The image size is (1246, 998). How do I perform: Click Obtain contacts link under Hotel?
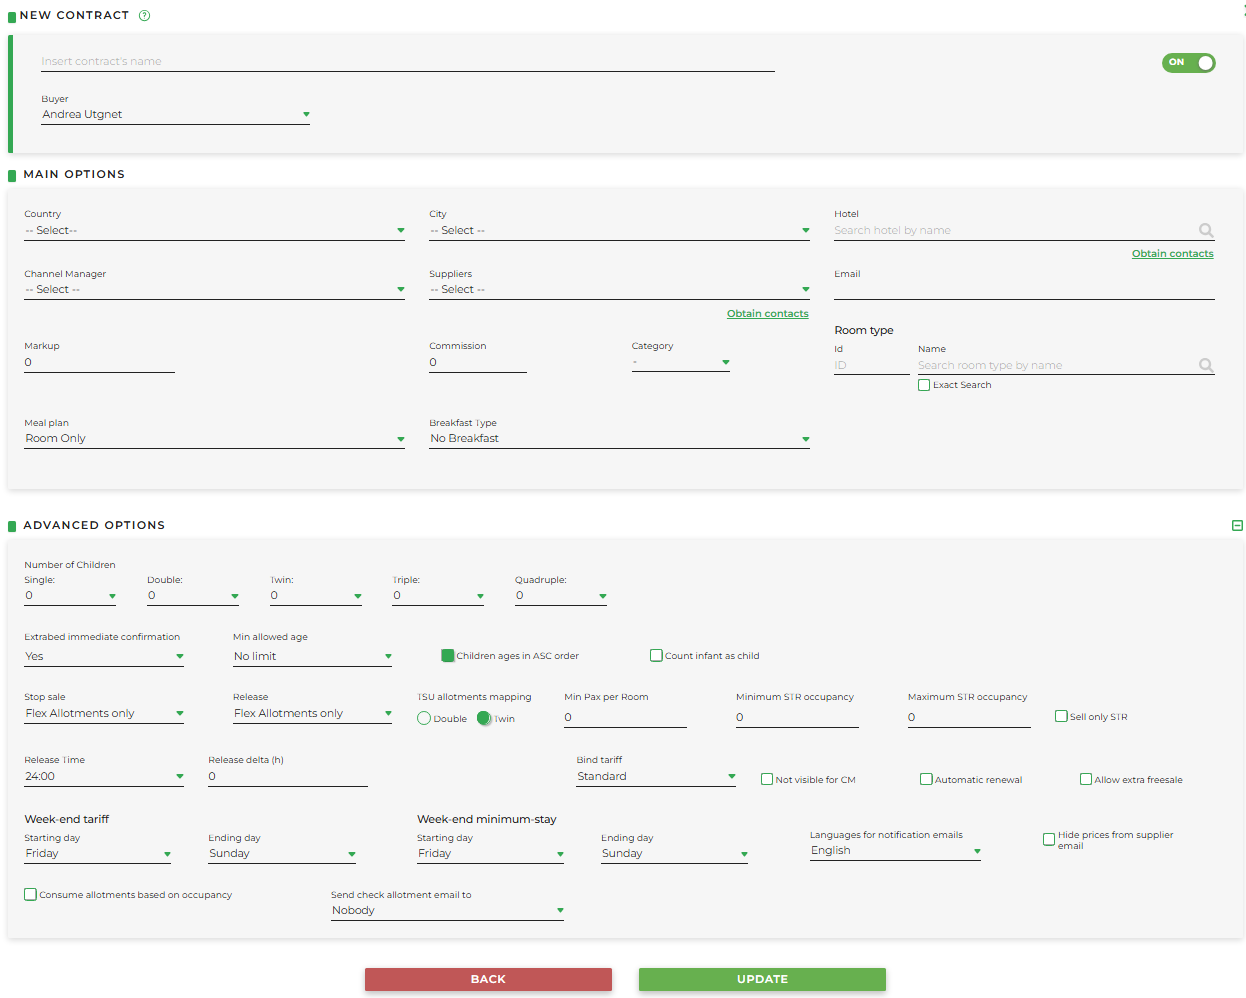pos(1172,254)
